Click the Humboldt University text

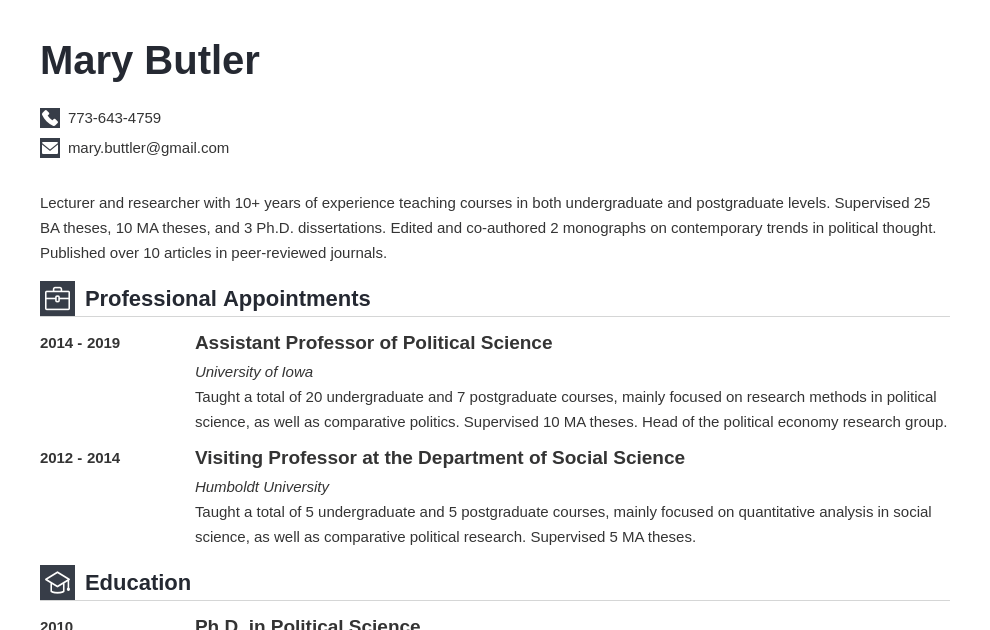[262, 487]
